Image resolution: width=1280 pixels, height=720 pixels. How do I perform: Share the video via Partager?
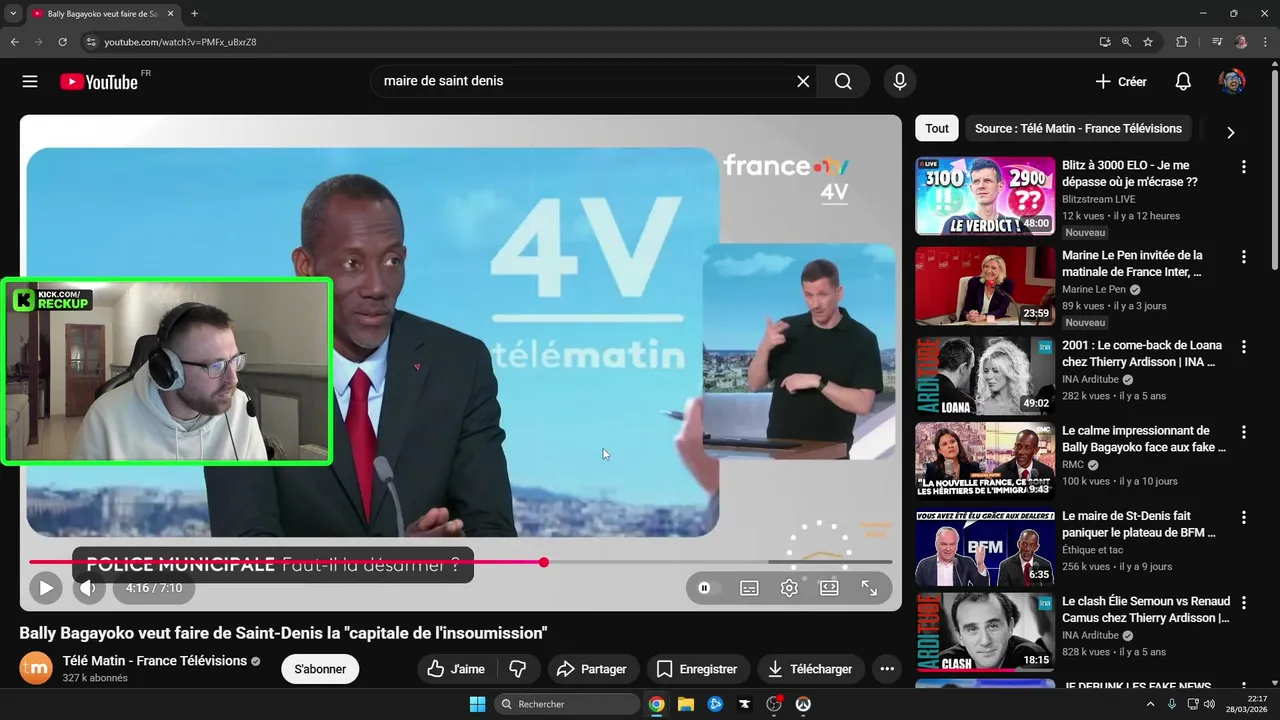pos(591,669)
